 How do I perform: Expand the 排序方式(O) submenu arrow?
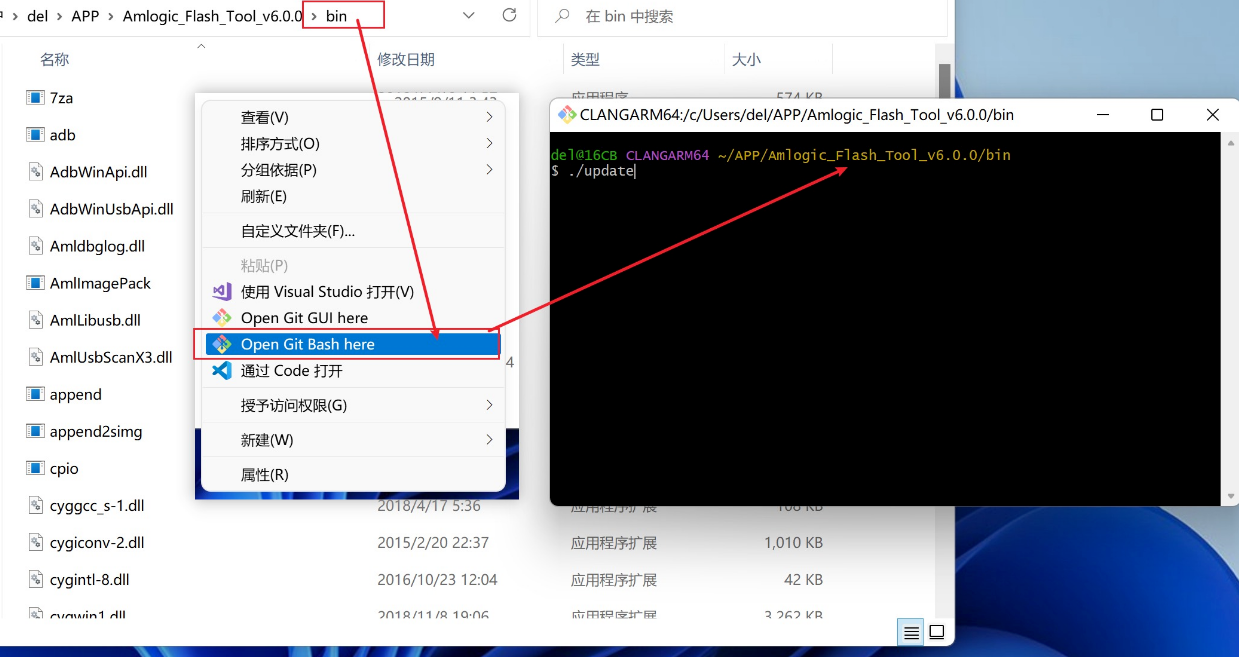pos(489,143)
